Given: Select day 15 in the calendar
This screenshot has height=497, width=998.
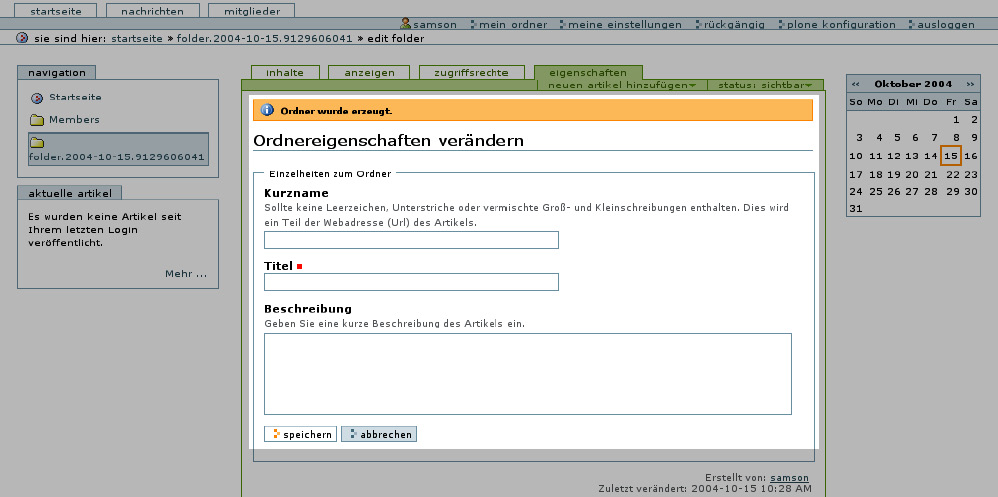Looking at the screenshot, I should coord(950,155).
